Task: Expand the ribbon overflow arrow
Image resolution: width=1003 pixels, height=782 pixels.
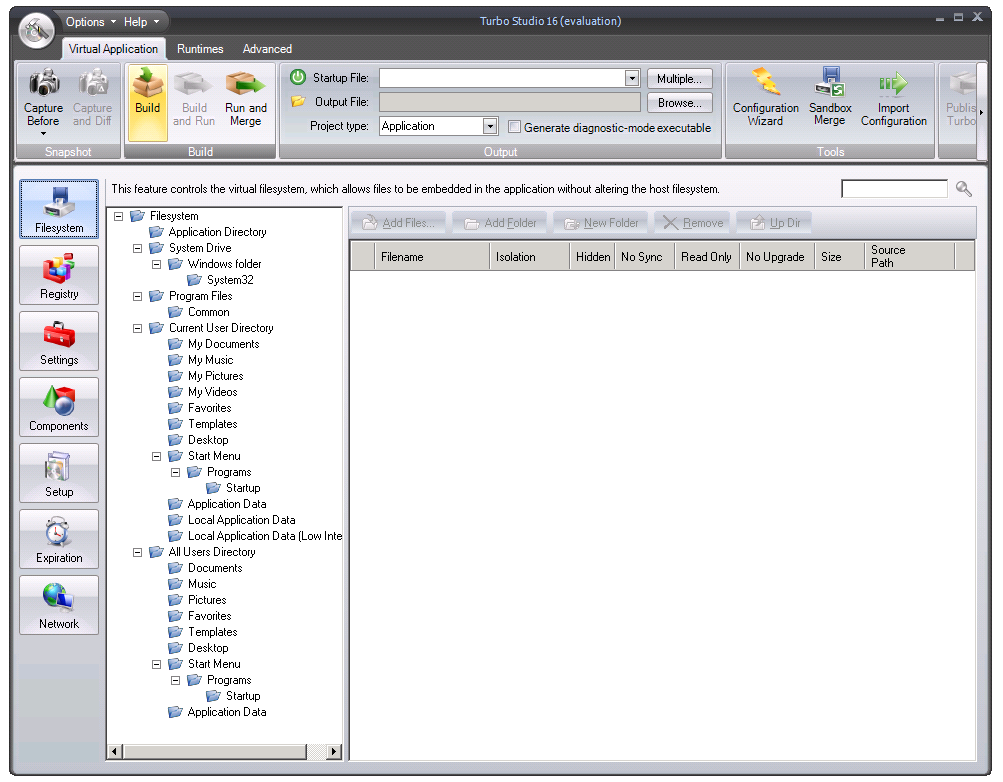Action: (x=981, y=112)
